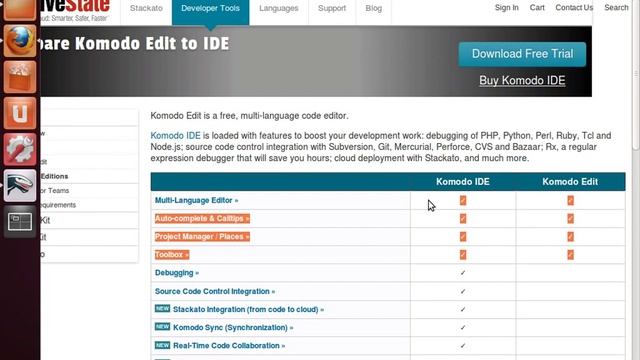This screenshot has width=640, height=360.
Task: Click the NEW badge beside Real-Time Code Collaboration
Action: pos(162,345)
